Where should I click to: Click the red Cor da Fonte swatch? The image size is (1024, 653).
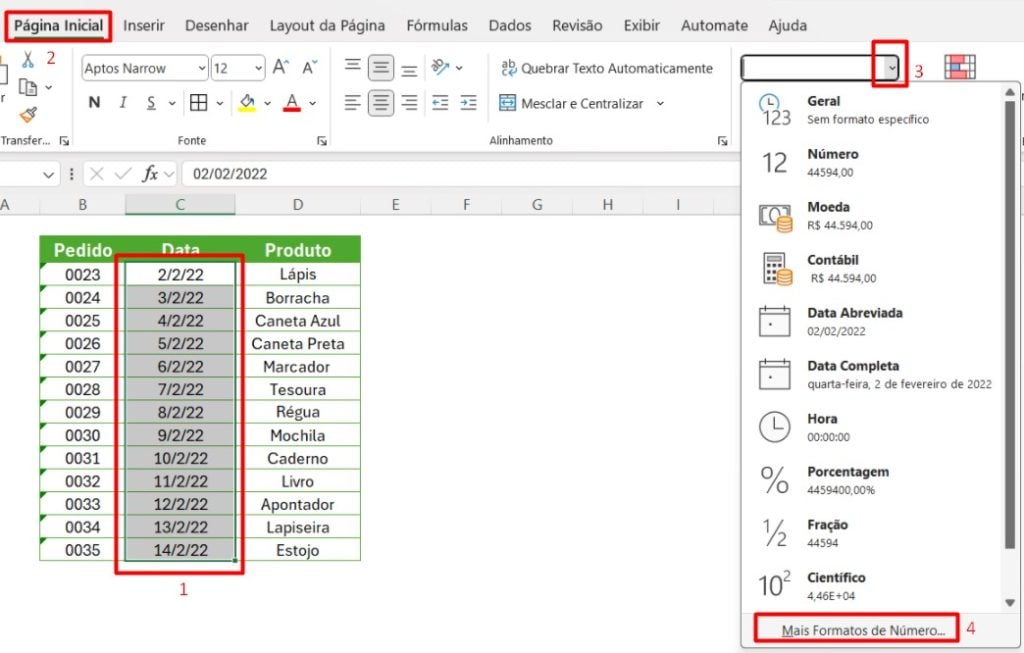click(x=290, y=108)
